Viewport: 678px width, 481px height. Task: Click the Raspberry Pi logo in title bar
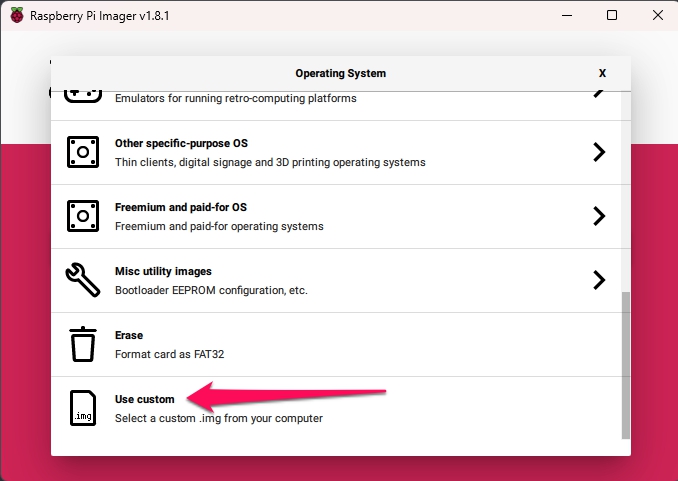coord(17,15)
